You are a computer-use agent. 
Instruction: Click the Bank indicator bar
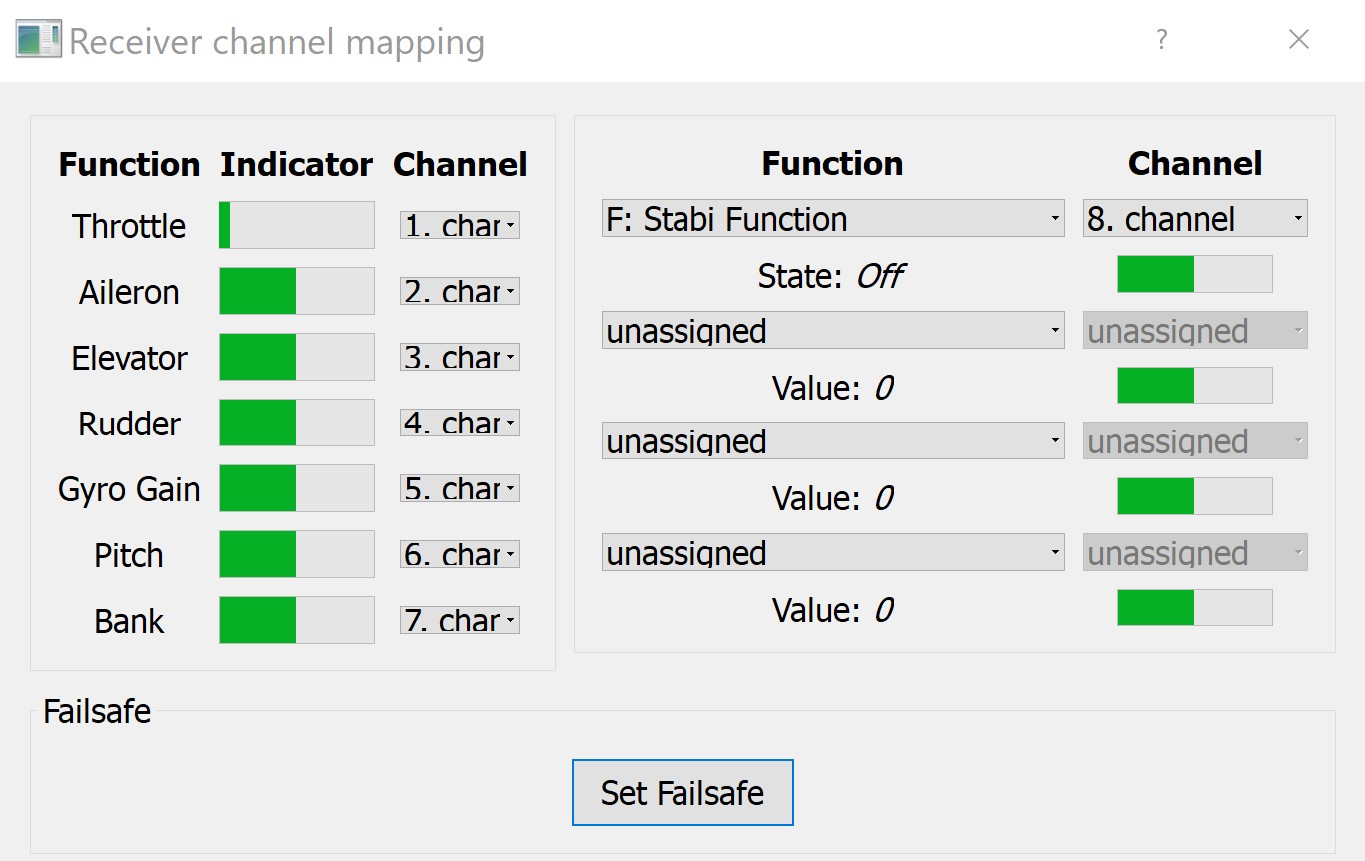point(296,620)
